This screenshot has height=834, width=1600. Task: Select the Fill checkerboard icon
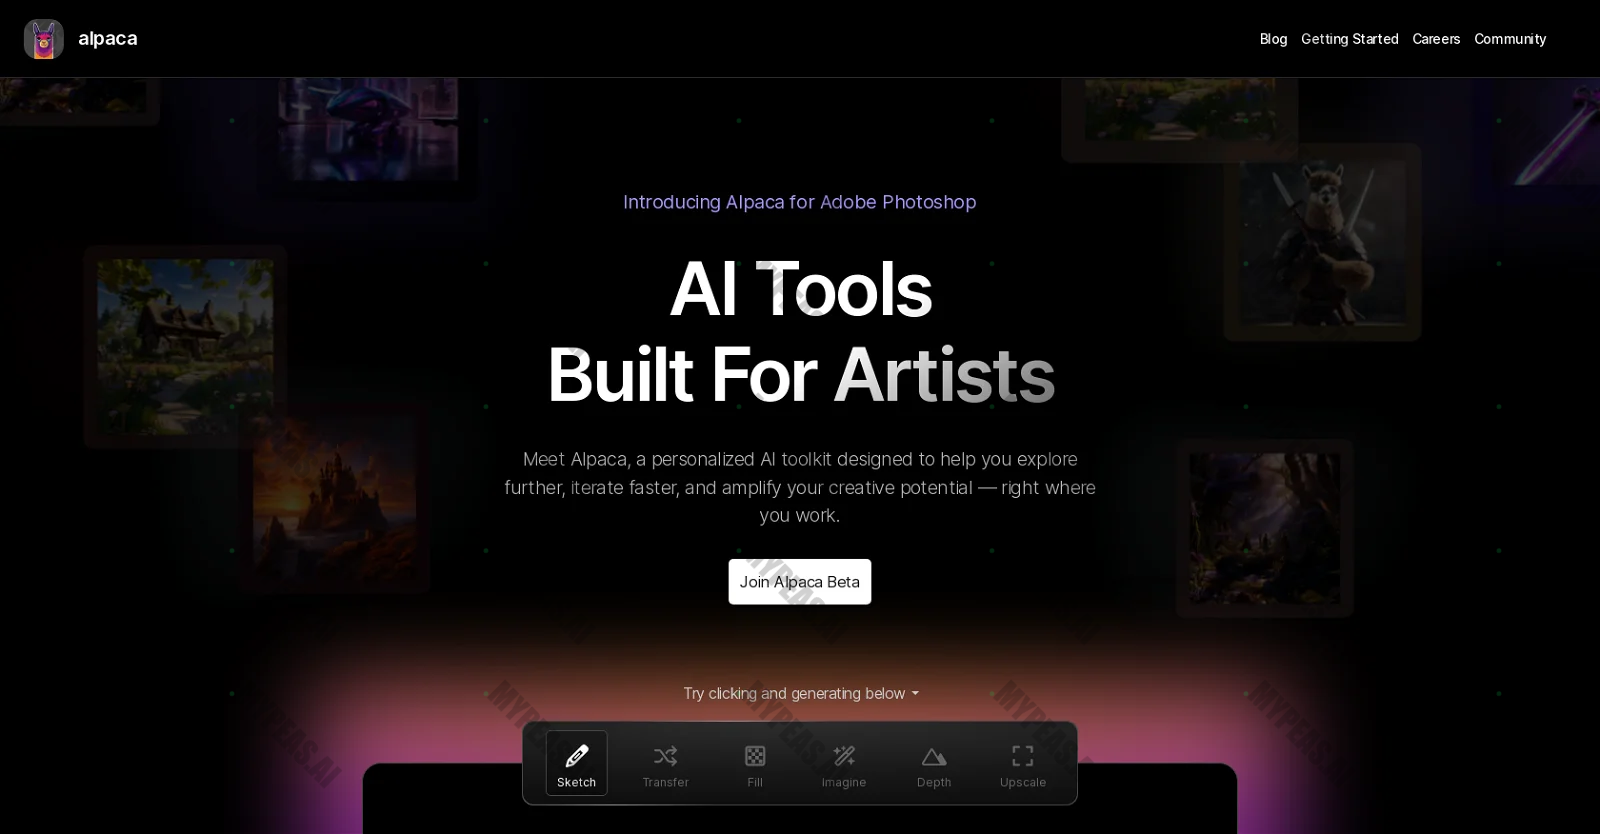coord(755,756)
